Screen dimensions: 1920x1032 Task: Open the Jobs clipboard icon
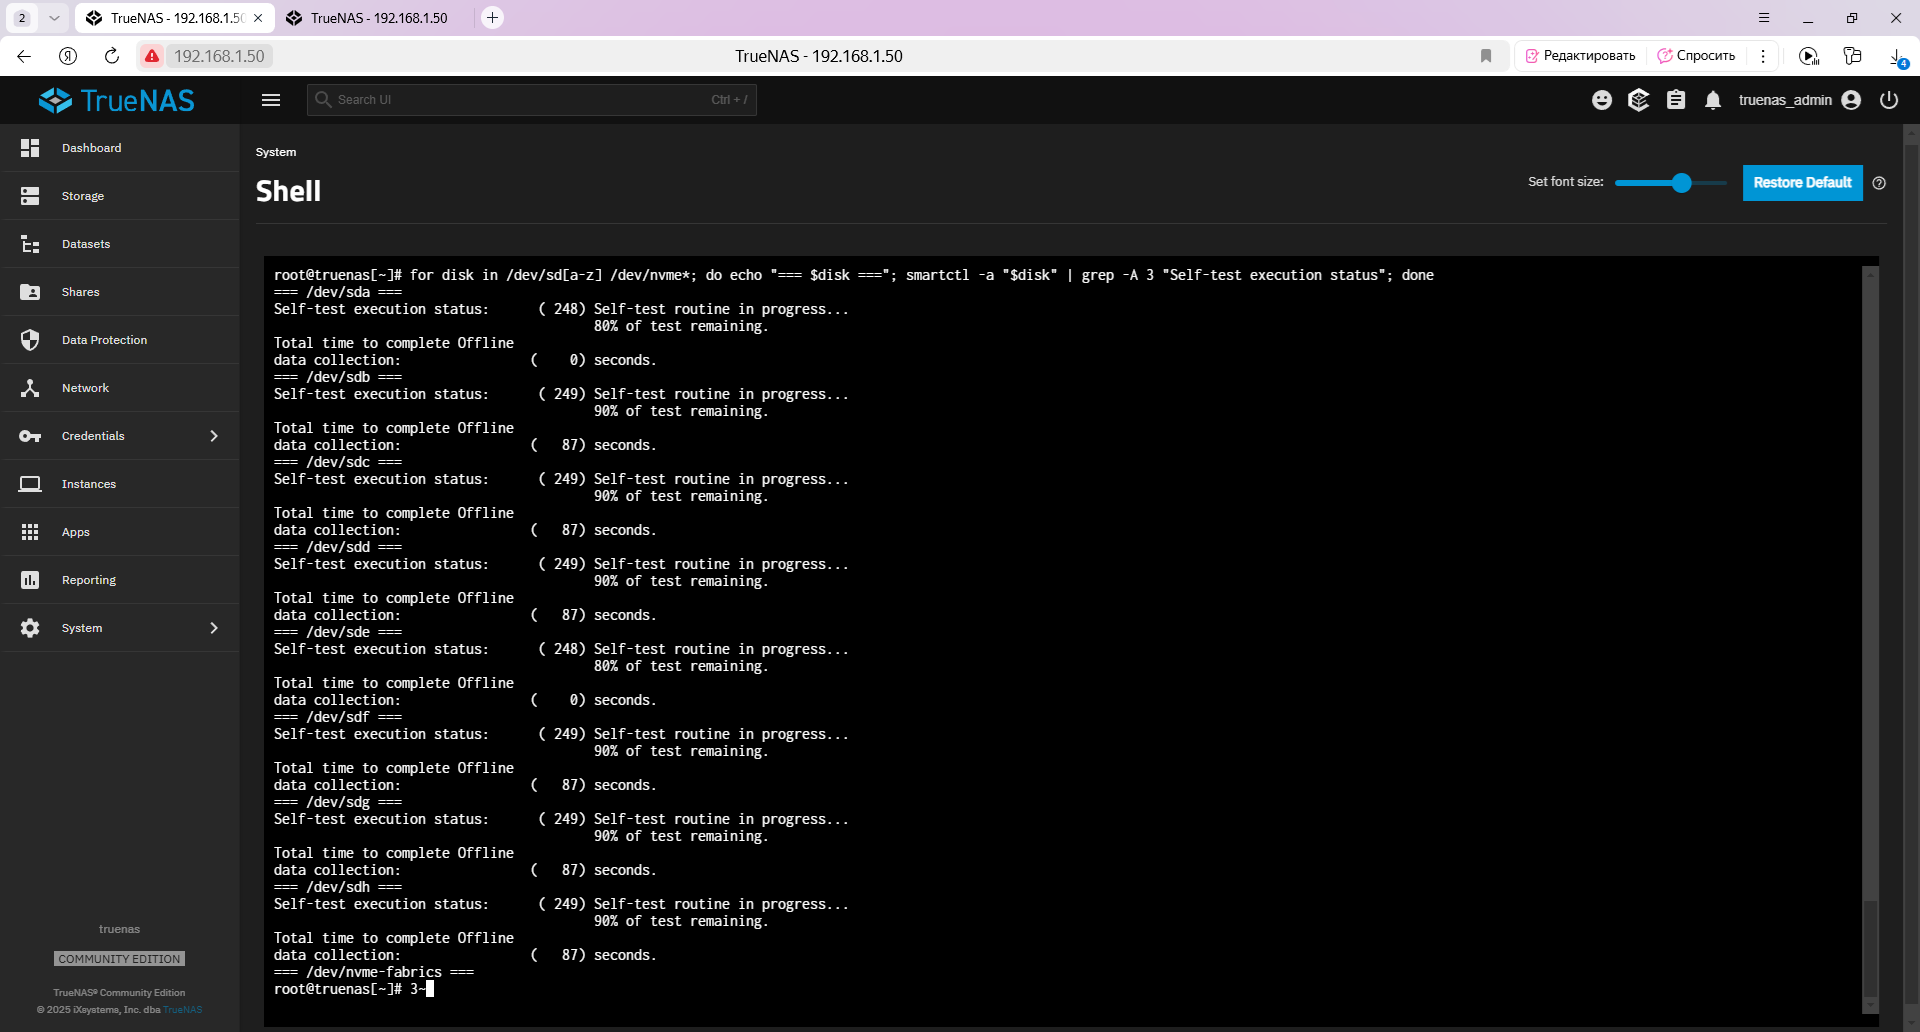(1676, 100)
